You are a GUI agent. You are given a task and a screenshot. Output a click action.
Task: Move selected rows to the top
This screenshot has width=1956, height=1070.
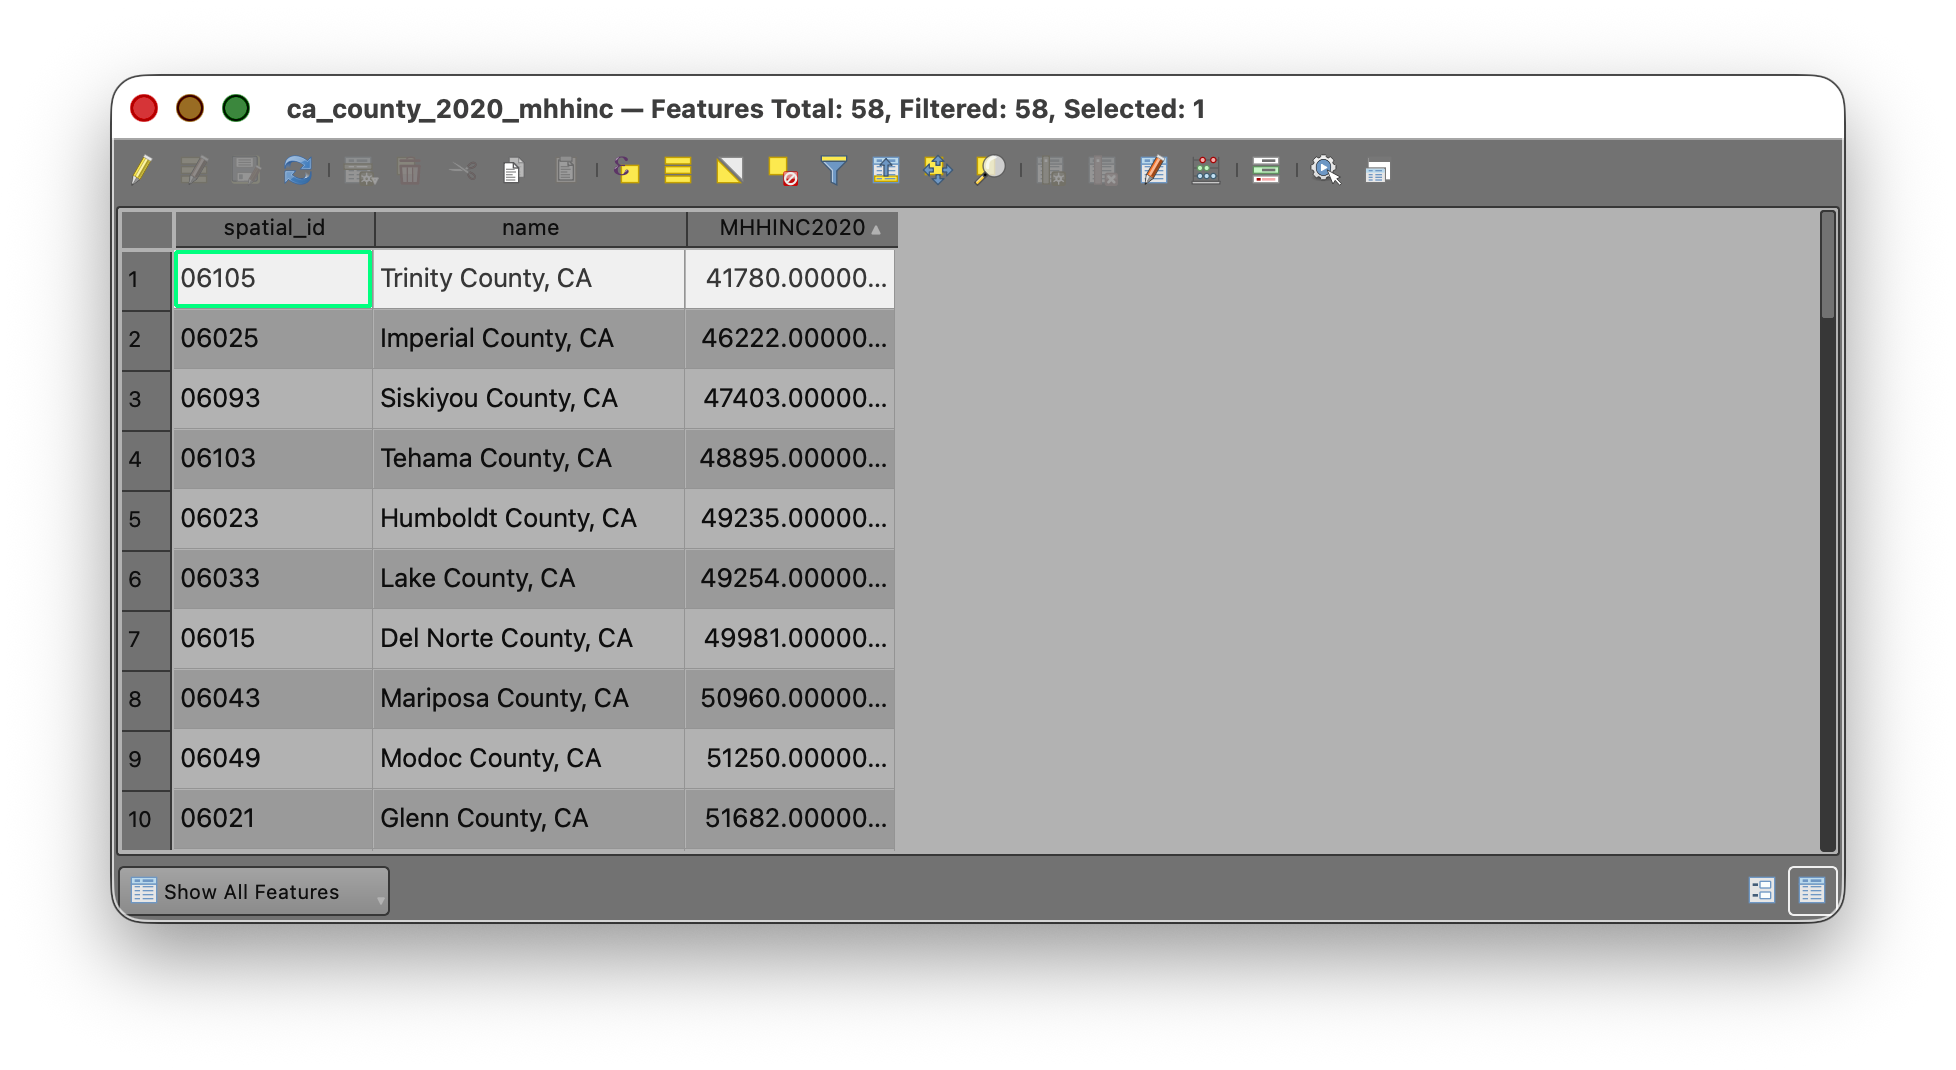coord(886,170)
